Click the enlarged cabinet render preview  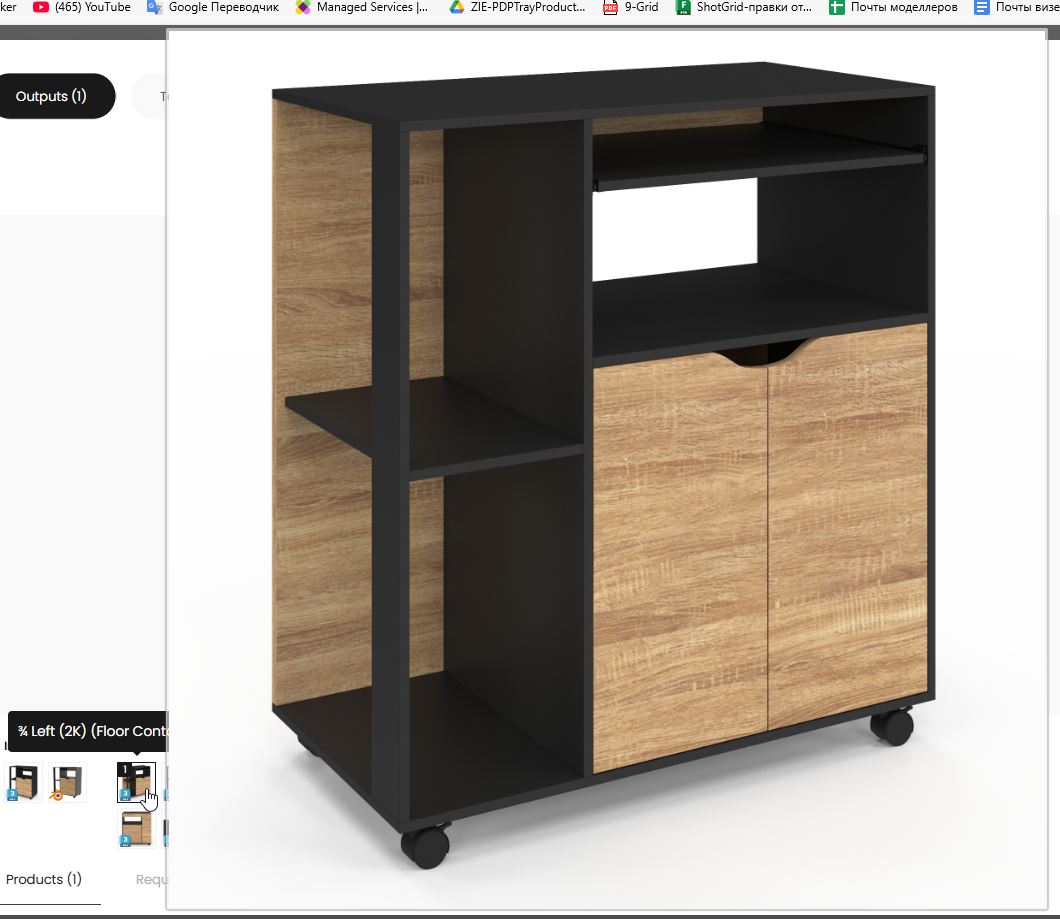(606, 469)
